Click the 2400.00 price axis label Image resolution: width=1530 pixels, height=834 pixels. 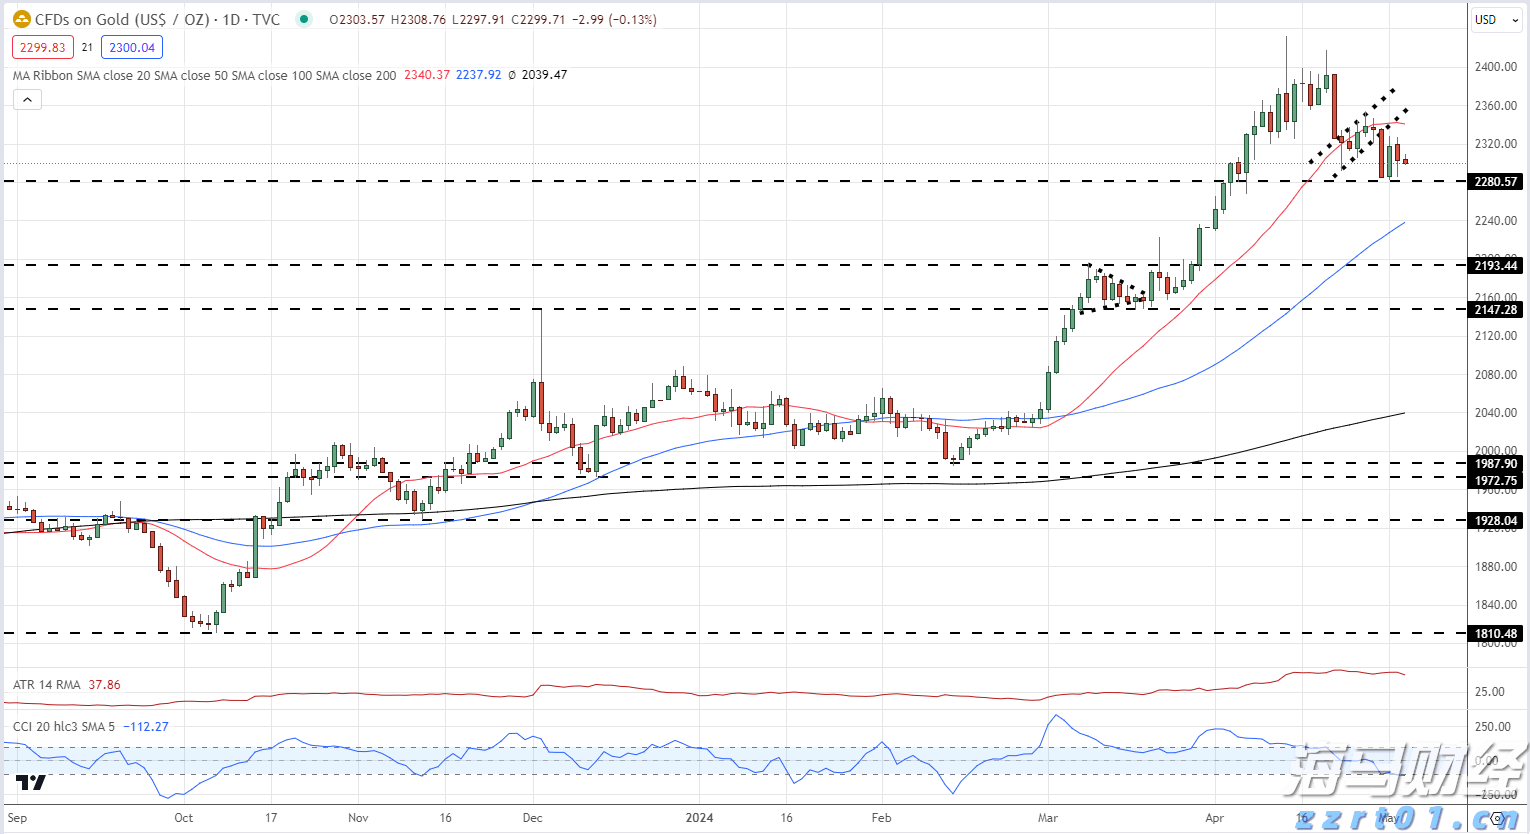pos(1495,67)
